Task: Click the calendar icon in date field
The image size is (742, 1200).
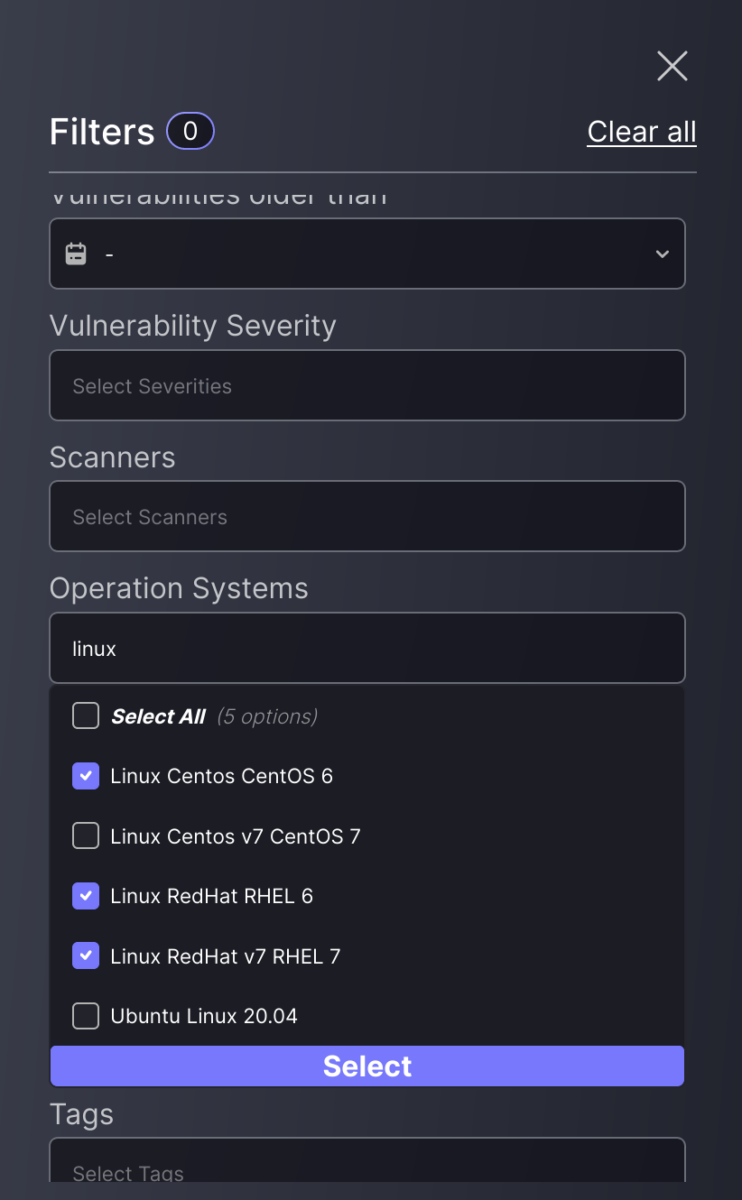Action: point(76,254)
